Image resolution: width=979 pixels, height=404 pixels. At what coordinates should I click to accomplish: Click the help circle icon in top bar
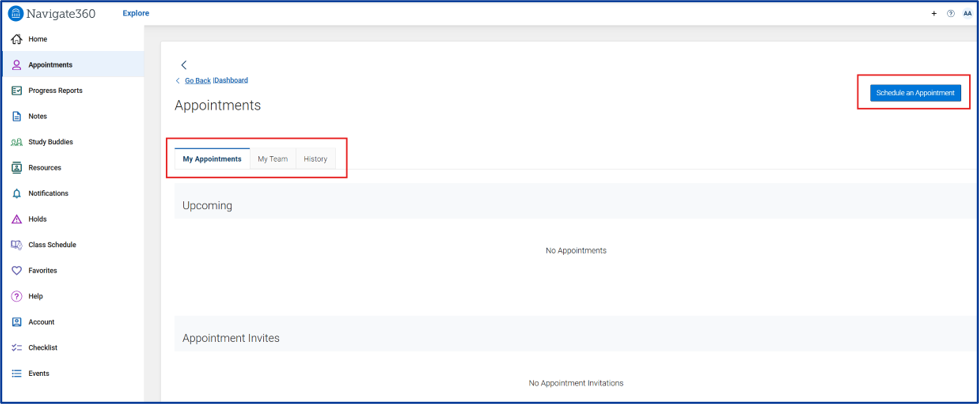point(951,13)
